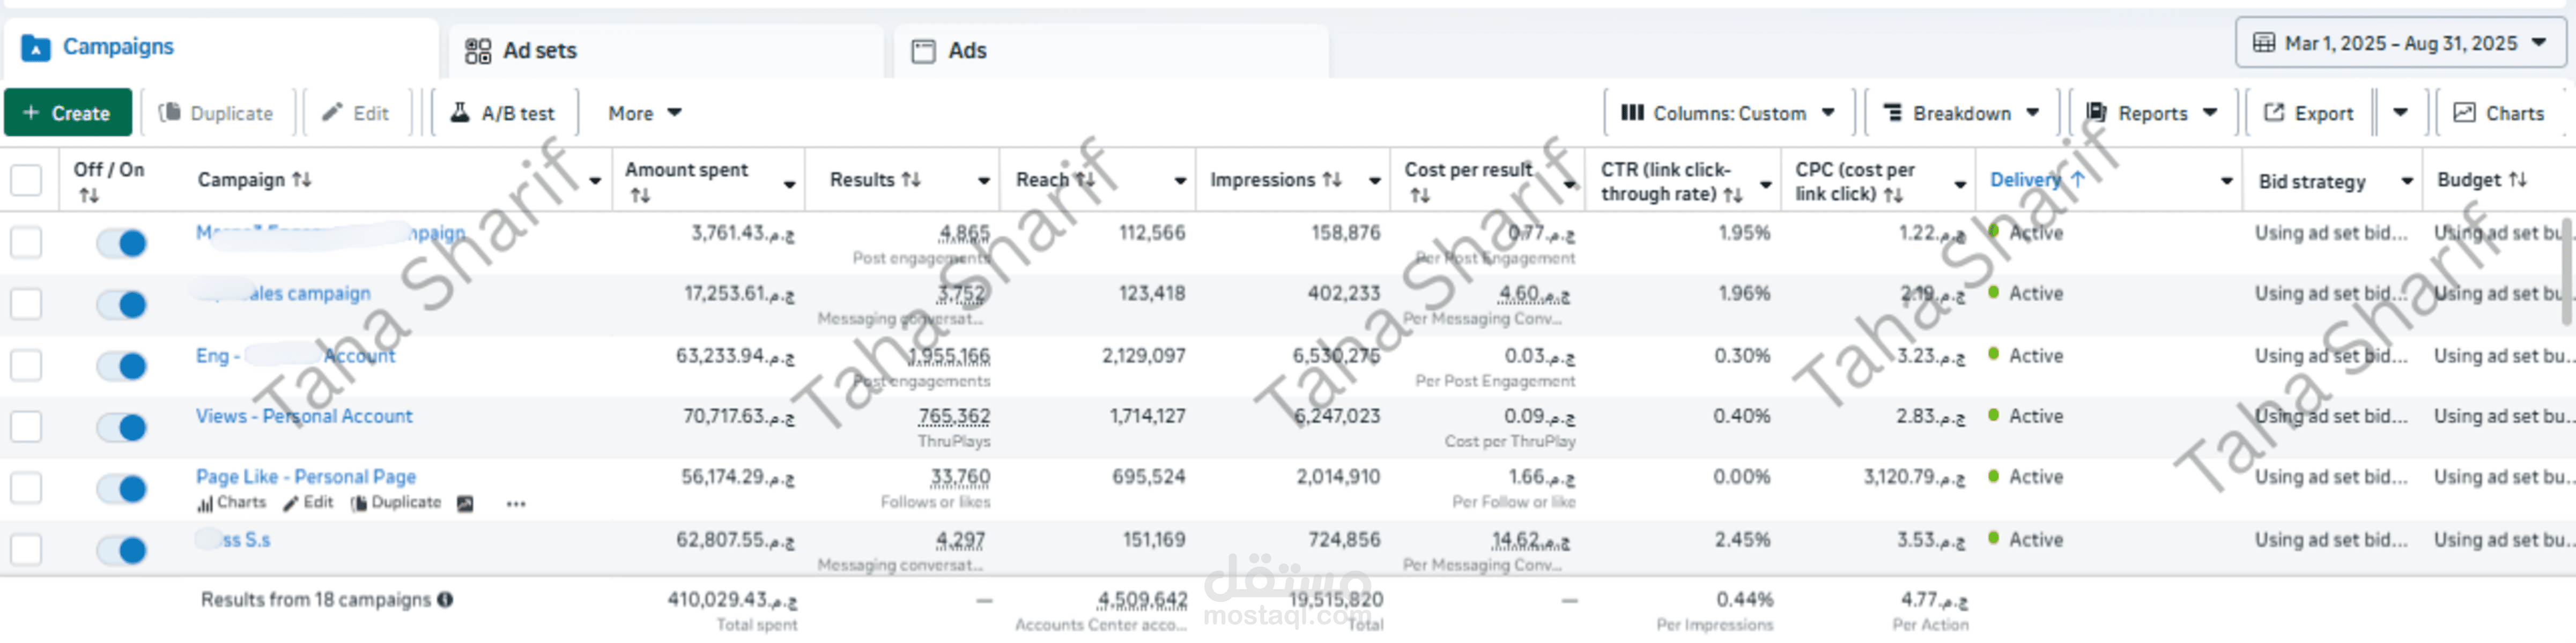The width and height of the screenshot is (2576, 643).
Task: Open the More dropdown menu
Action: (644, 113)
